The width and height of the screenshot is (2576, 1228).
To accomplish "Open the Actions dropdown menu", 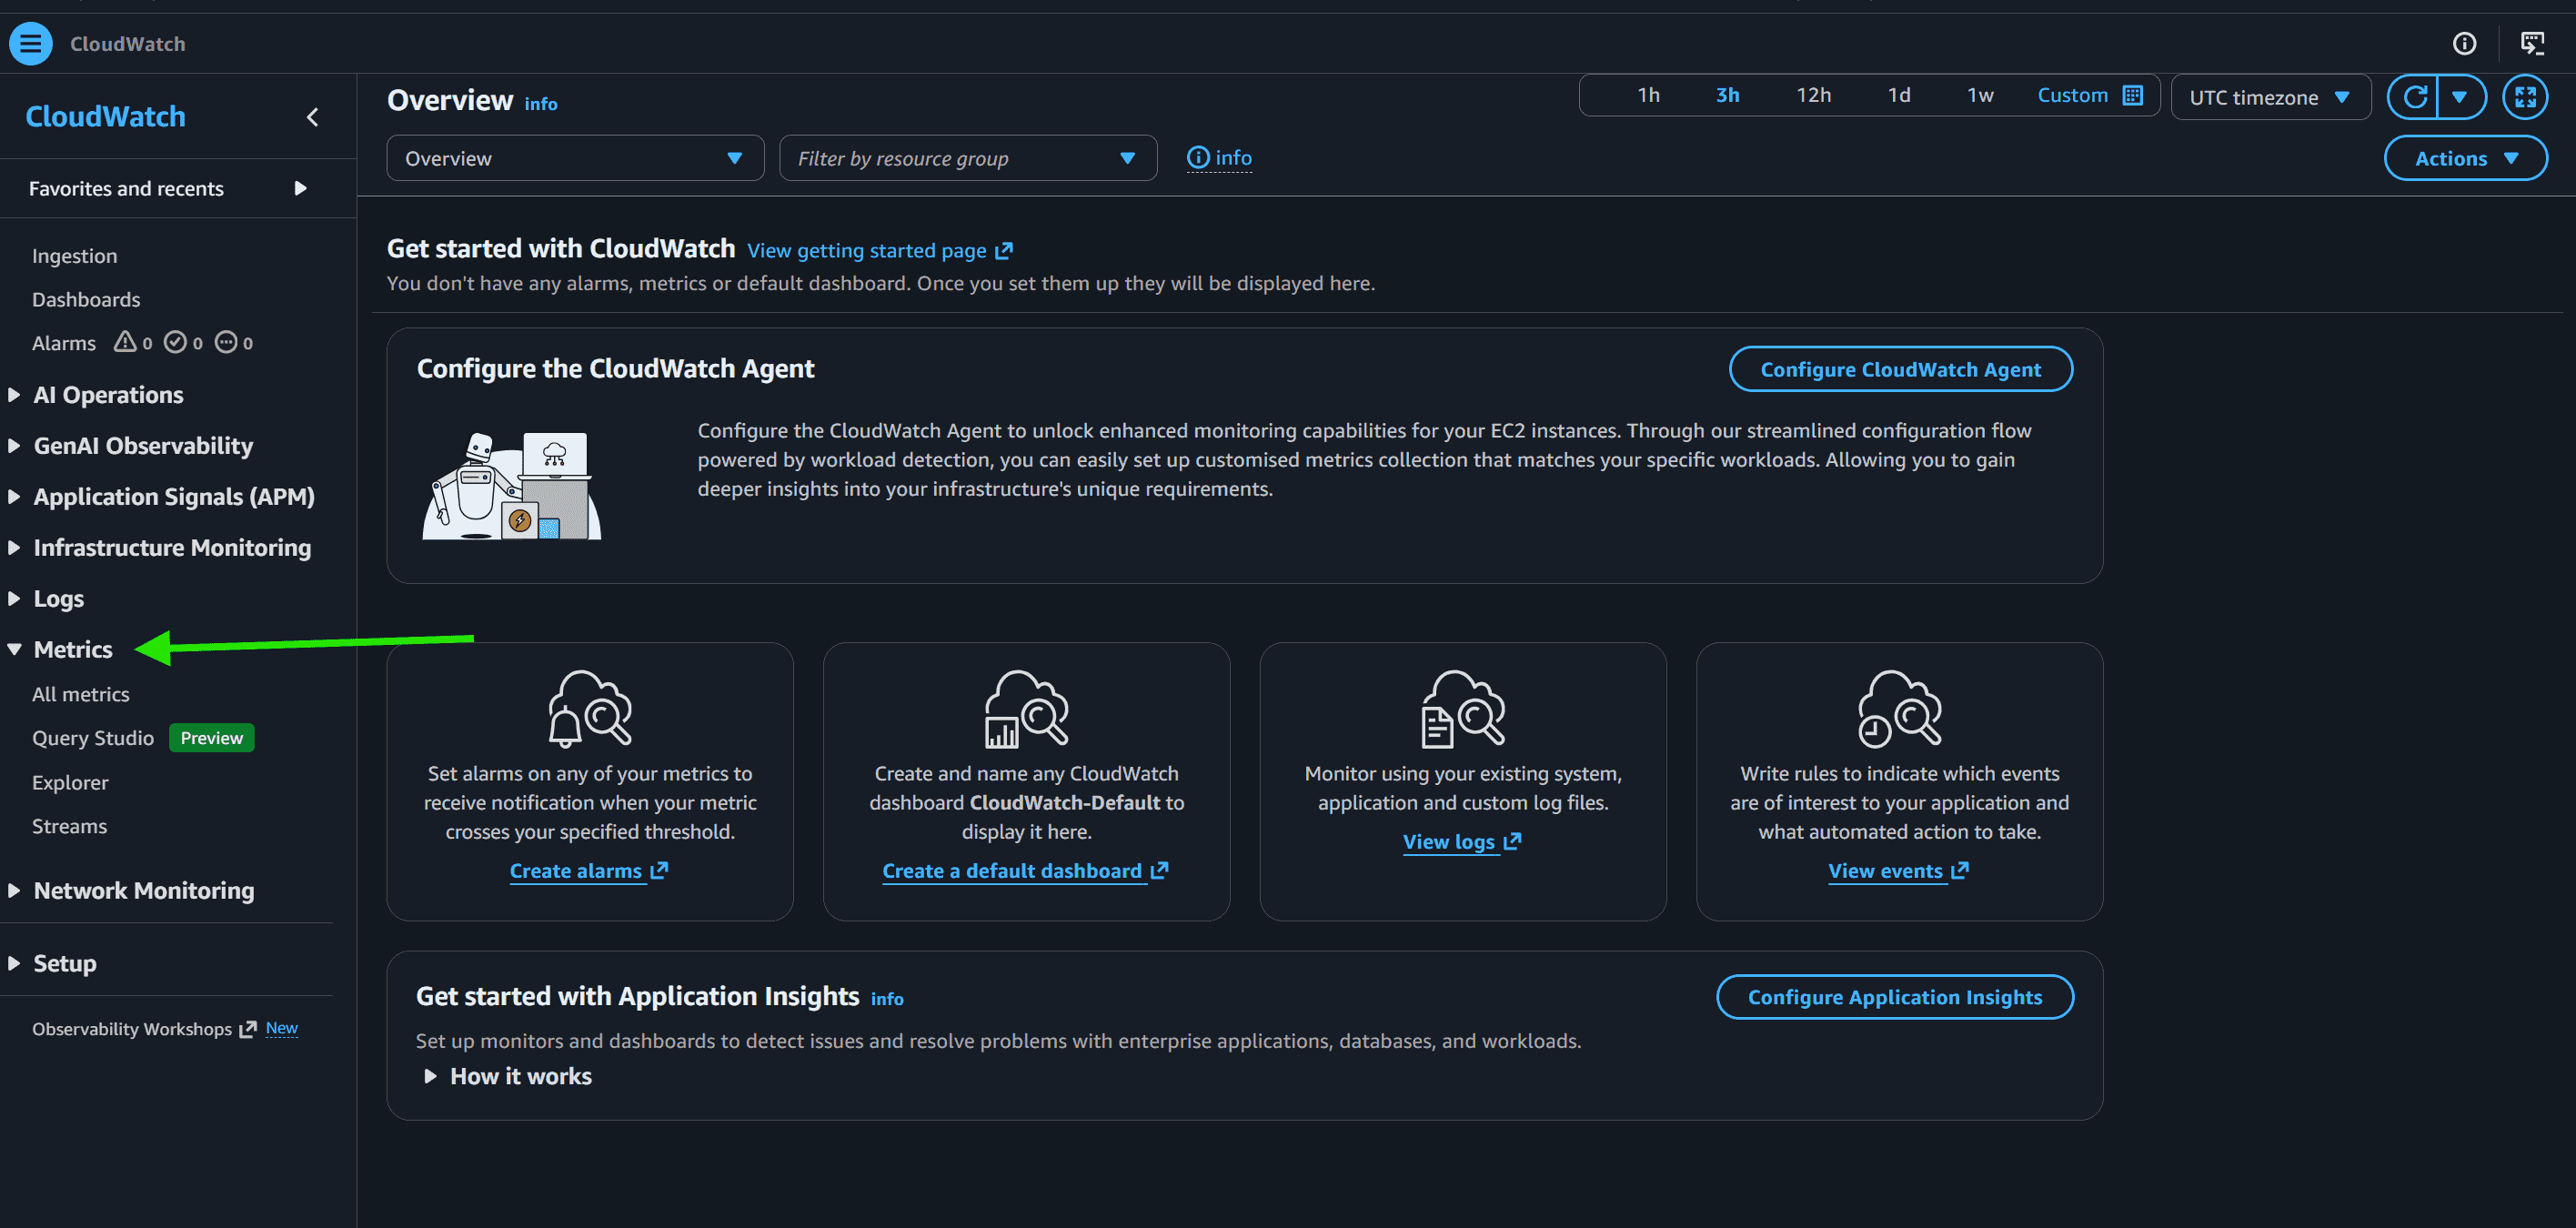I will pos(2465,158).
